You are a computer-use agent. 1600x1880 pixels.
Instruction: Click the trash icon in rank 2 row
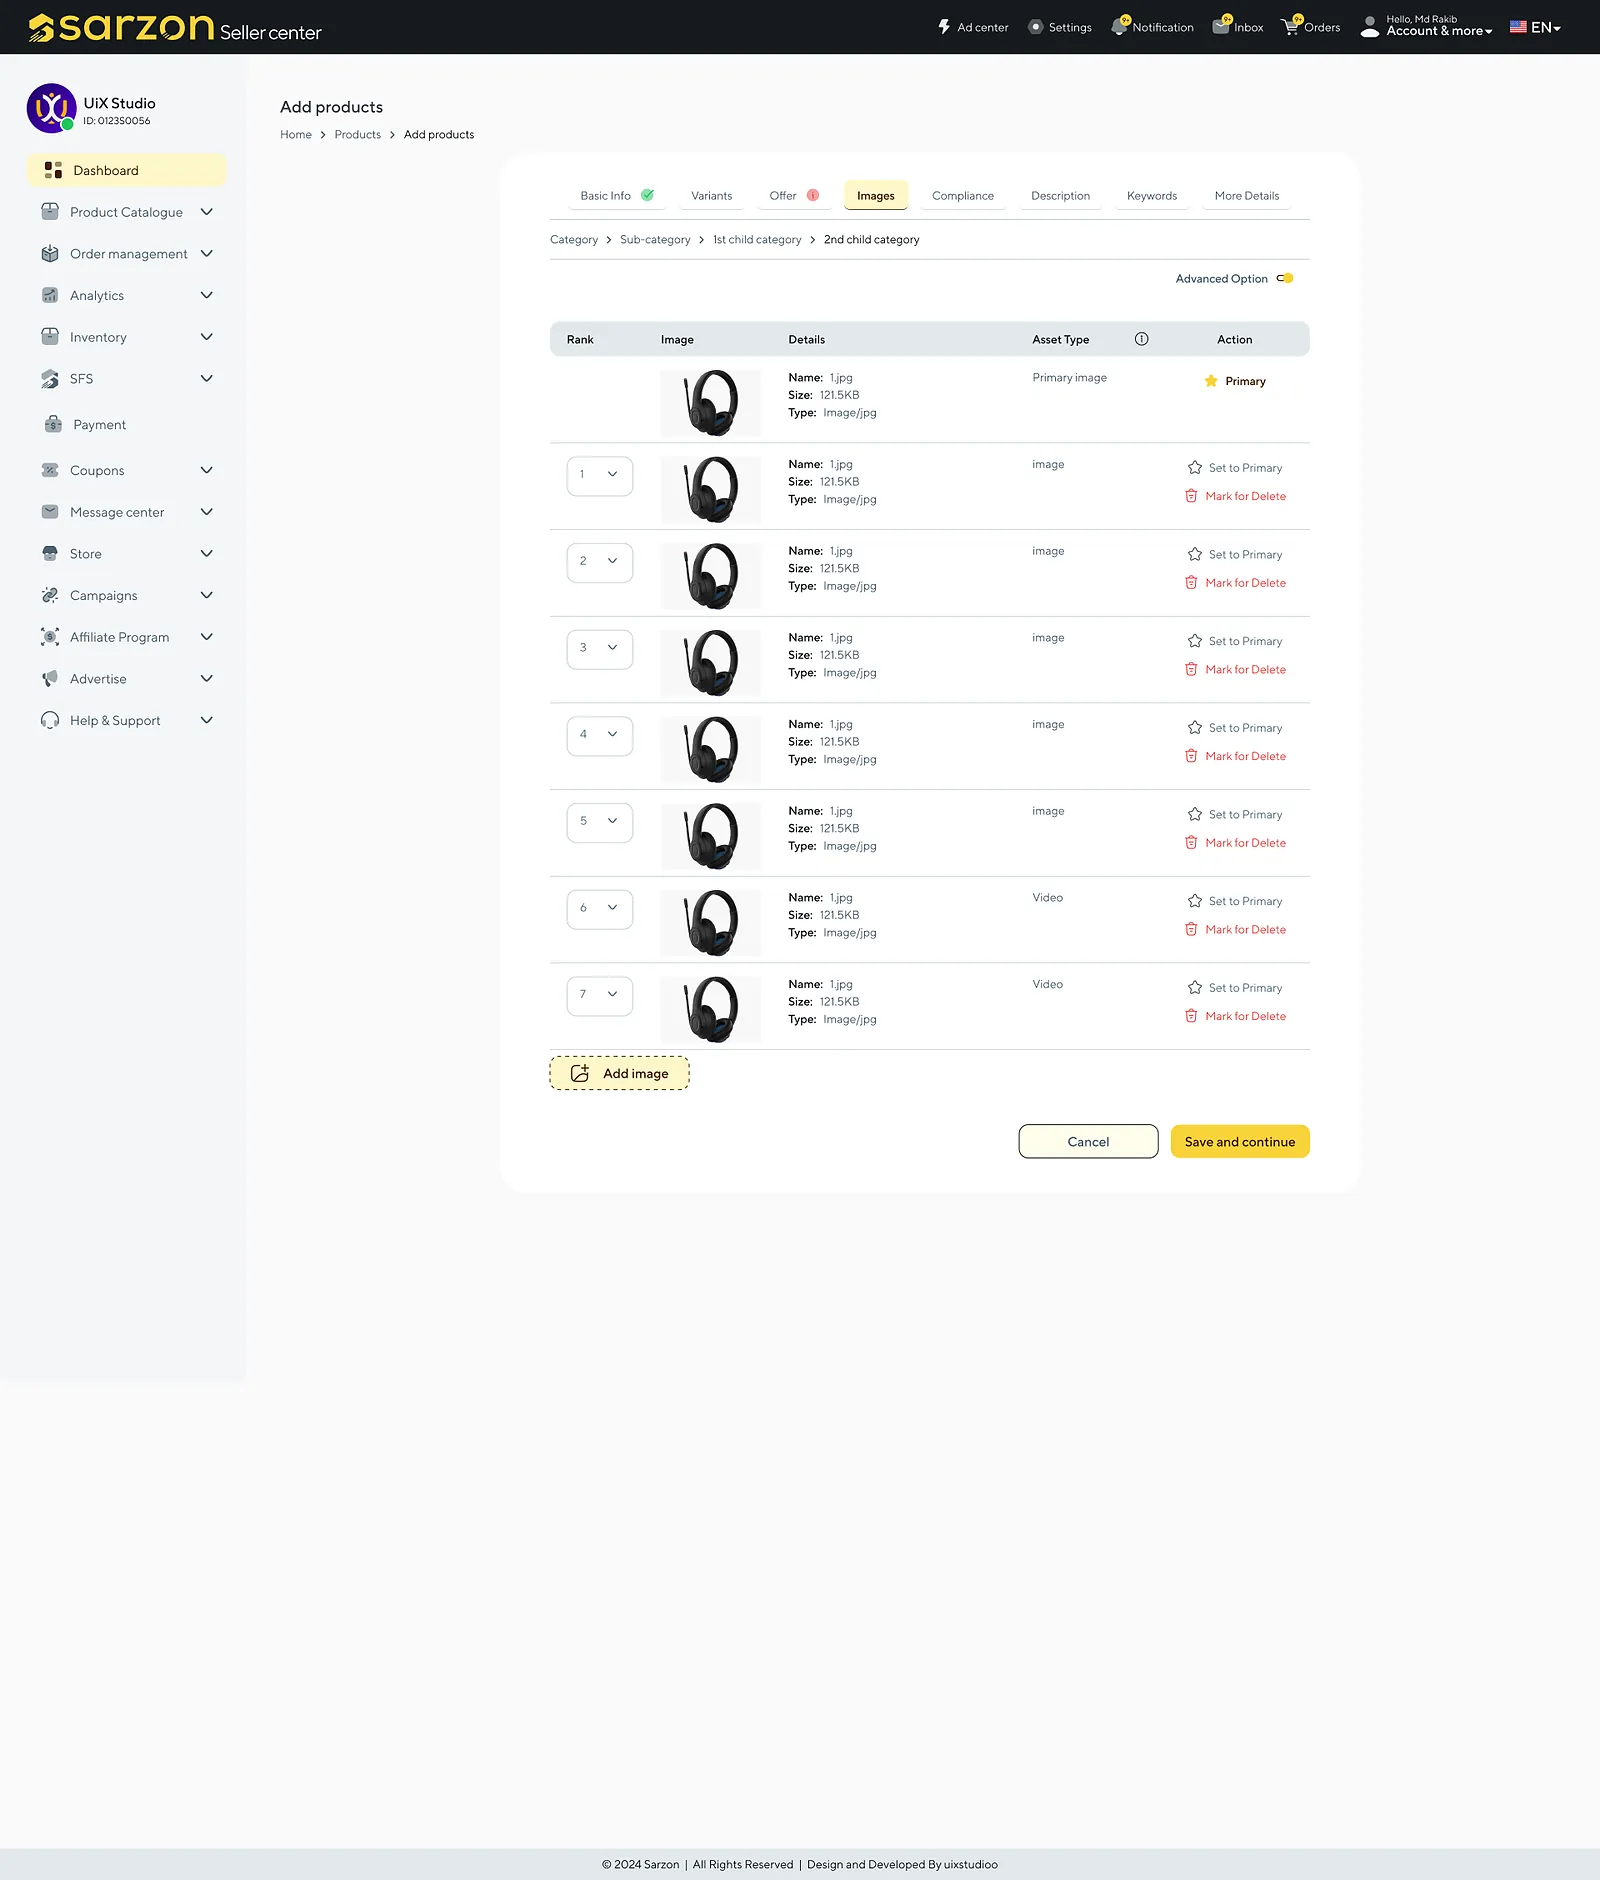coord(1191,583)
